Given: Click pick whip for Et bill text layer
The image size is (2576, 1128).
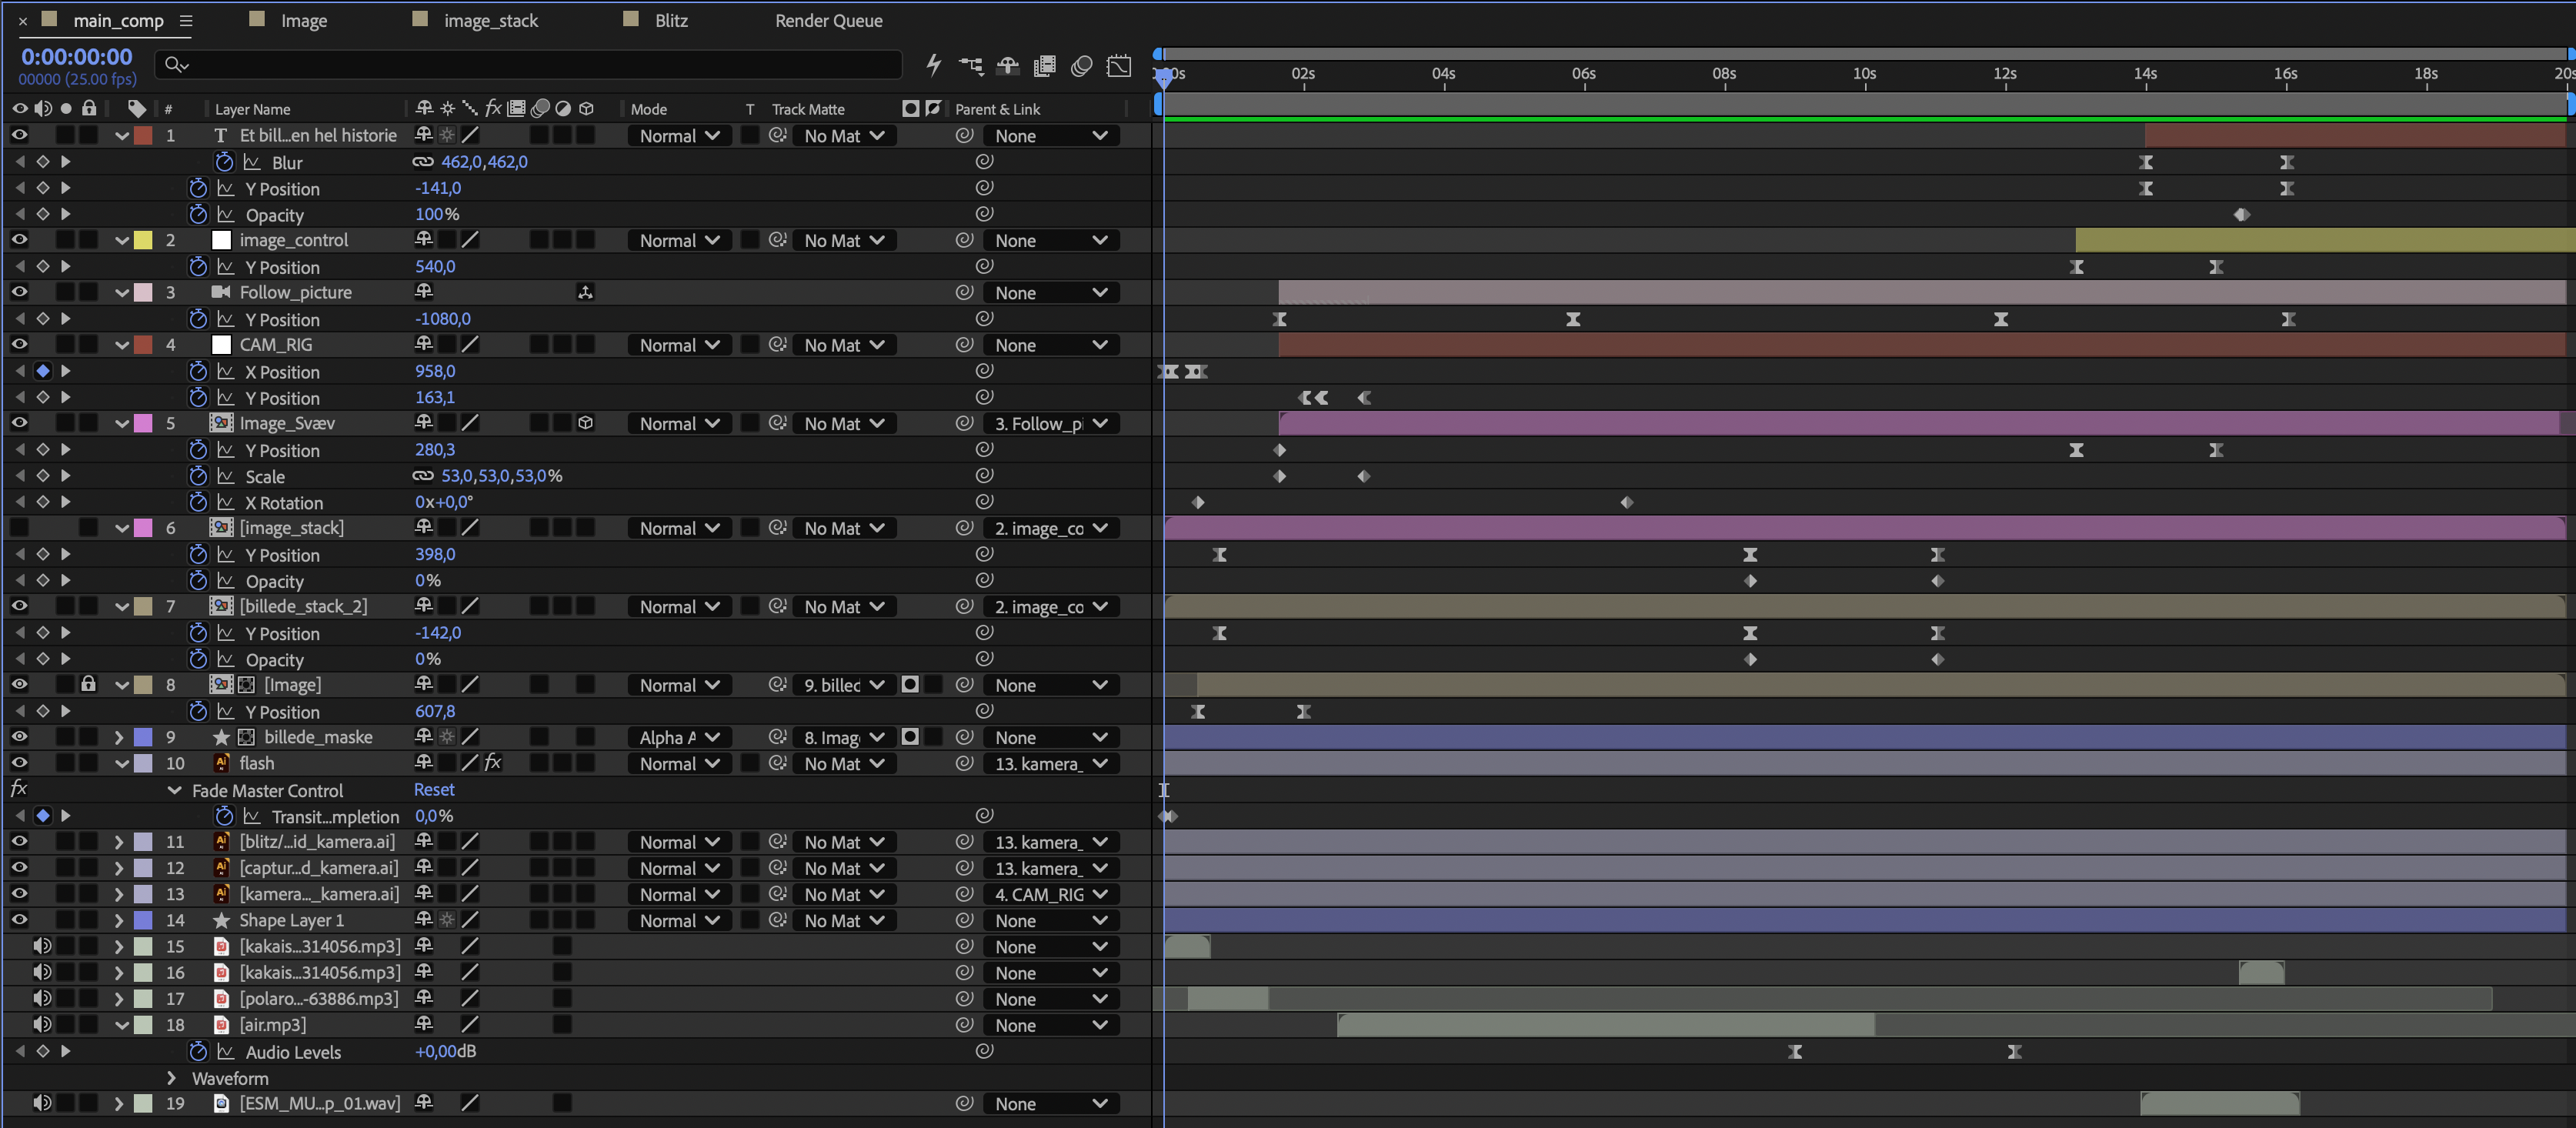Looking at the screenshot, I should tap(964, 135).
